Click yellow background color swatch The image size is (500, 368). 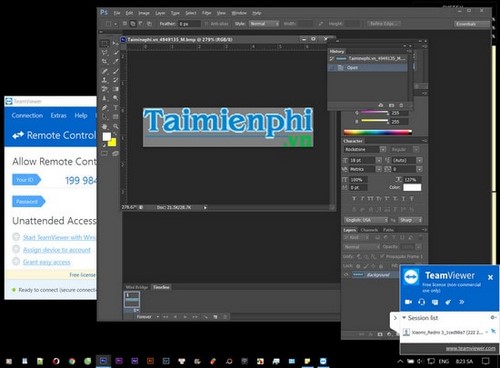pyautogui.click(x=112, y=143)
